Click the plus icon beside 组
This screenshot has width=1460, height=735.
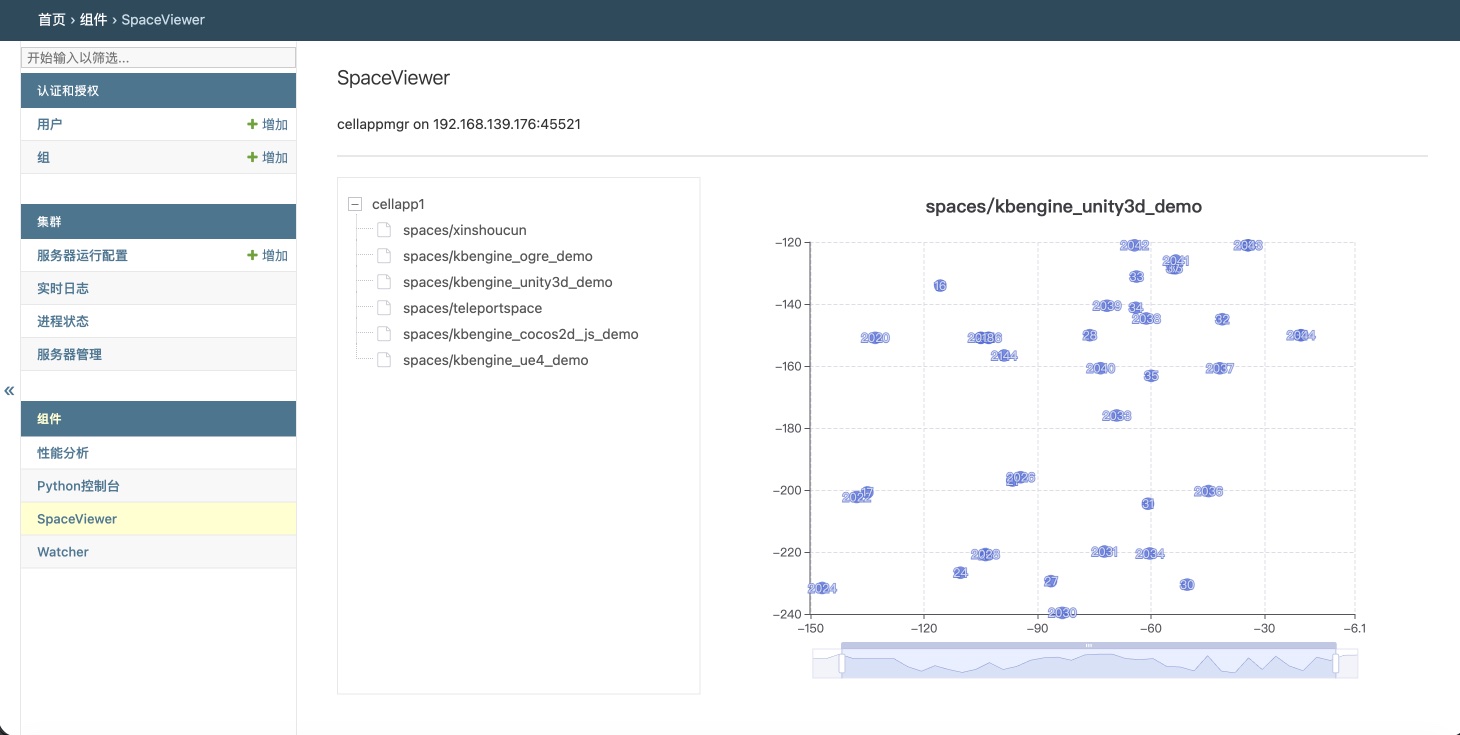[x=252, y=158]
